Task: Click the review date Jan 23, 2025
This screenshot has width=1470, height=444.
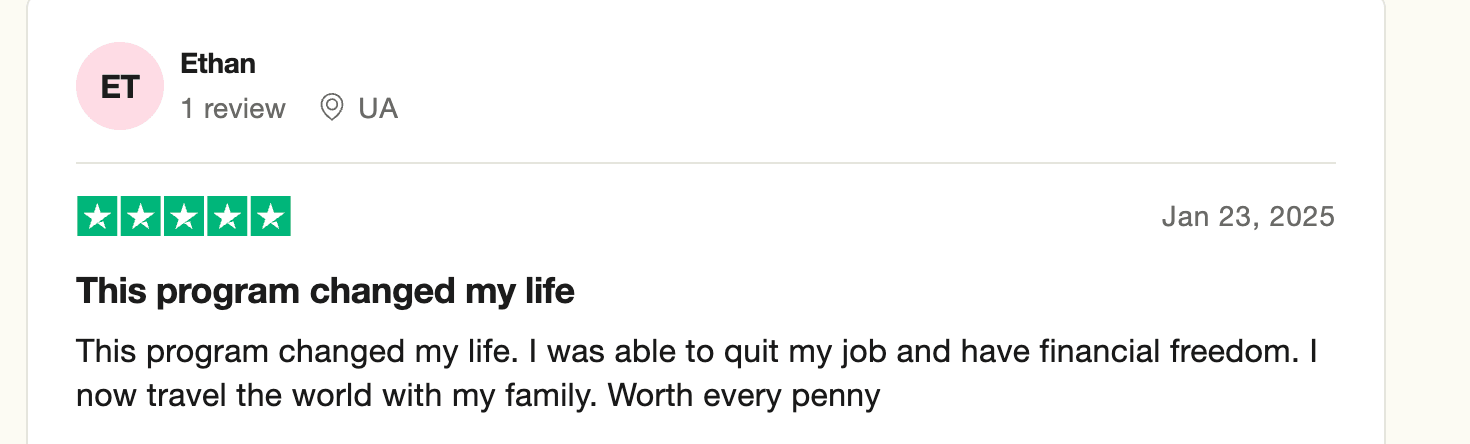Action: coord(1247,216)
